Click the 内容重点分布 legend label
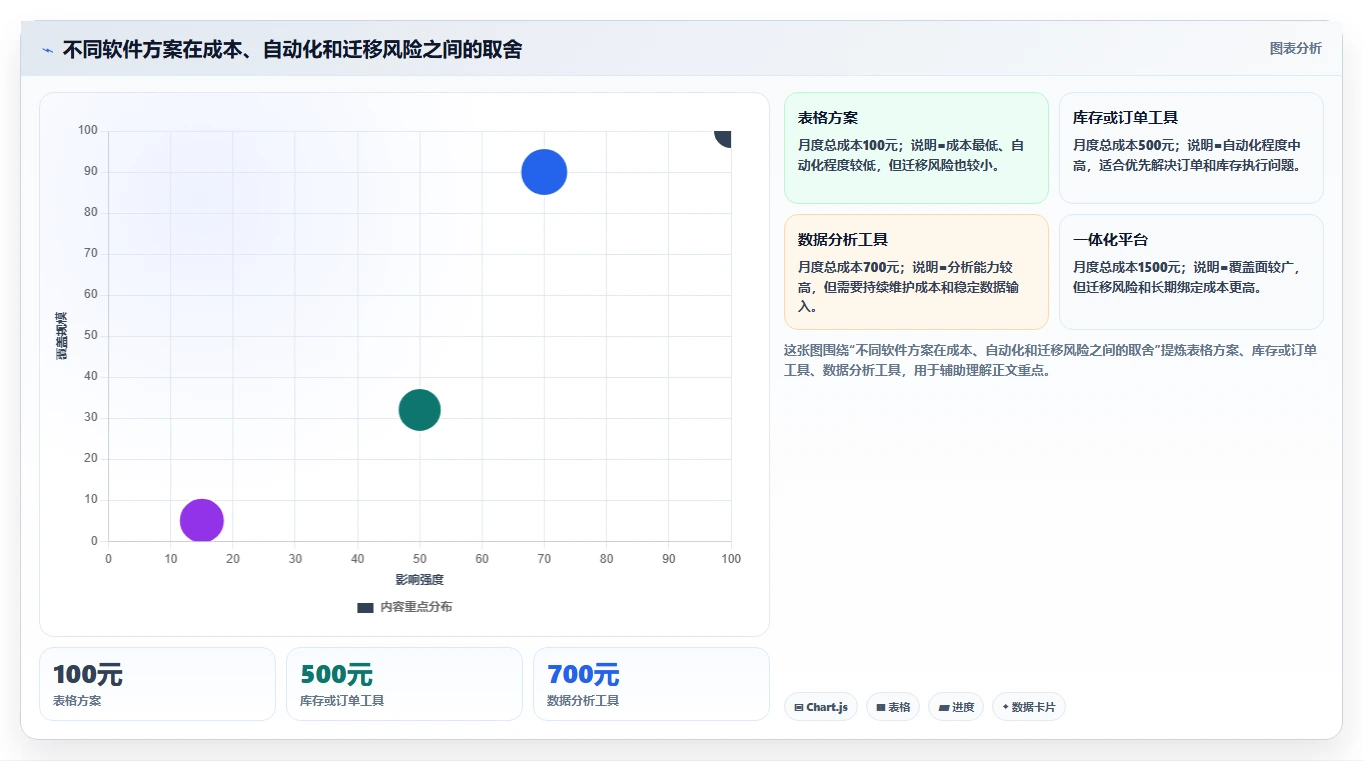This screenshot has width=1363, height=761. click(x=416, y=607)
